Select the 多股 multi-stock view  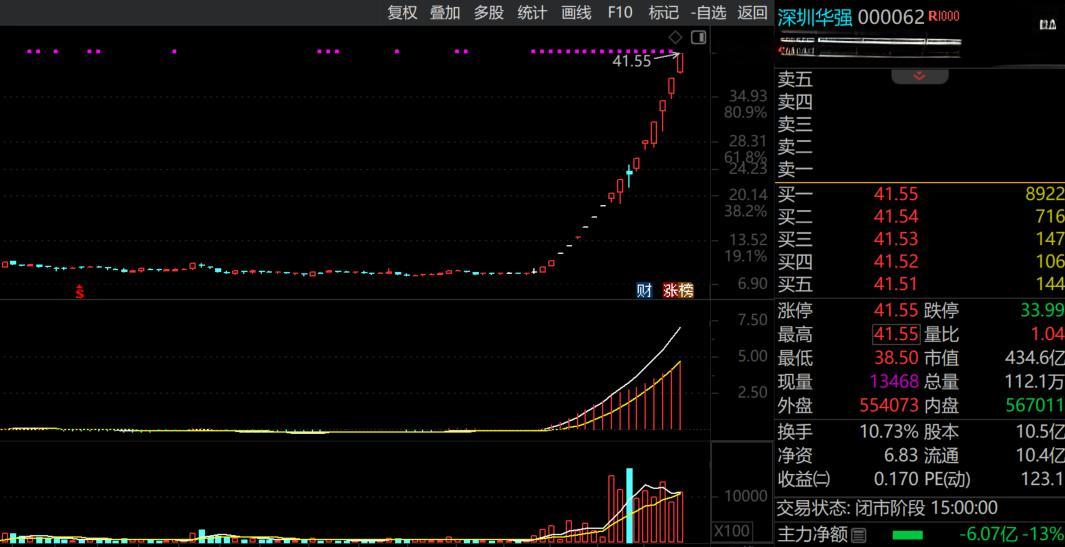(489, 13)
